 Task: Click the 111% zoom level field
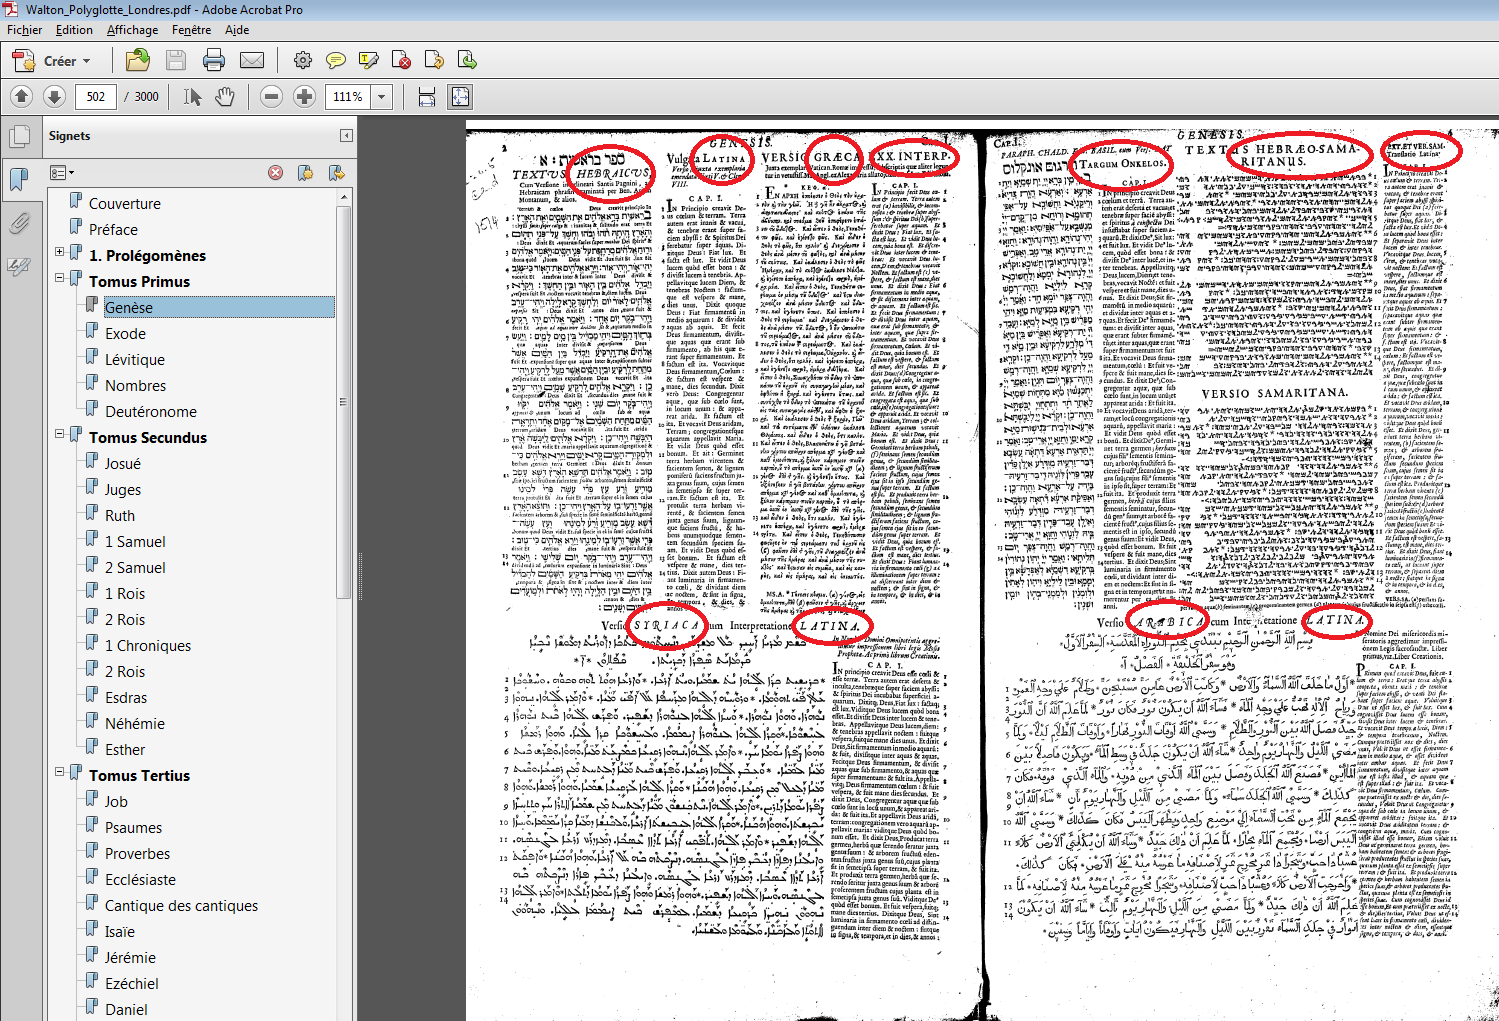point(348,96)
